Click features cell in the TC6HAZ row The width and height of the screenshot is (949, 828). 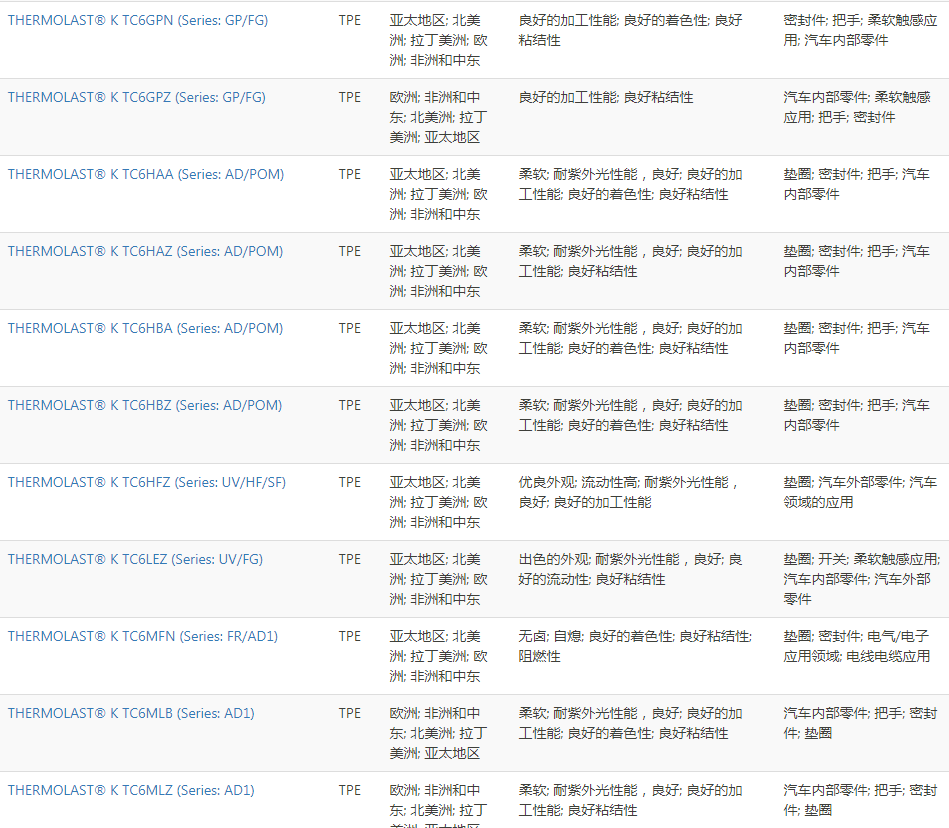(631, 261)
